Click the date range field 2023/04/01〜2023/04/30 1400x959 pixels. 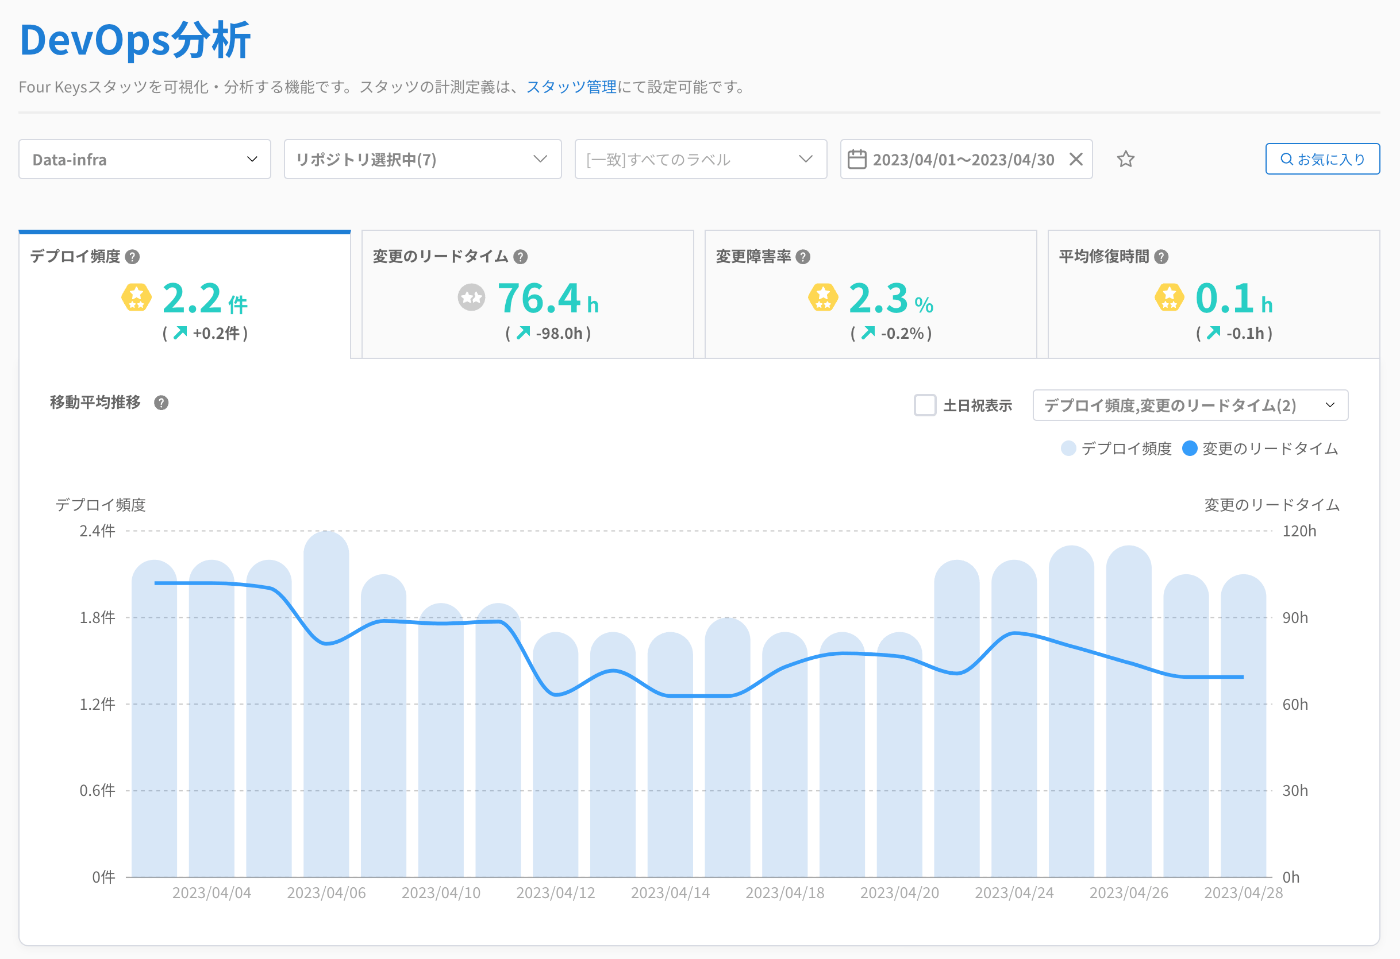[x=966, y=159]
